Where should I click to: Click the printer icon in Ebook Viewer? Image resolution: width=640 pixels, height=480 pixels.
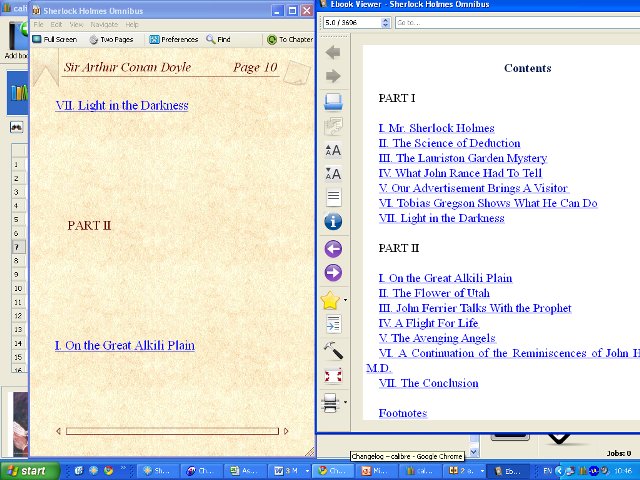click(330, 402)
